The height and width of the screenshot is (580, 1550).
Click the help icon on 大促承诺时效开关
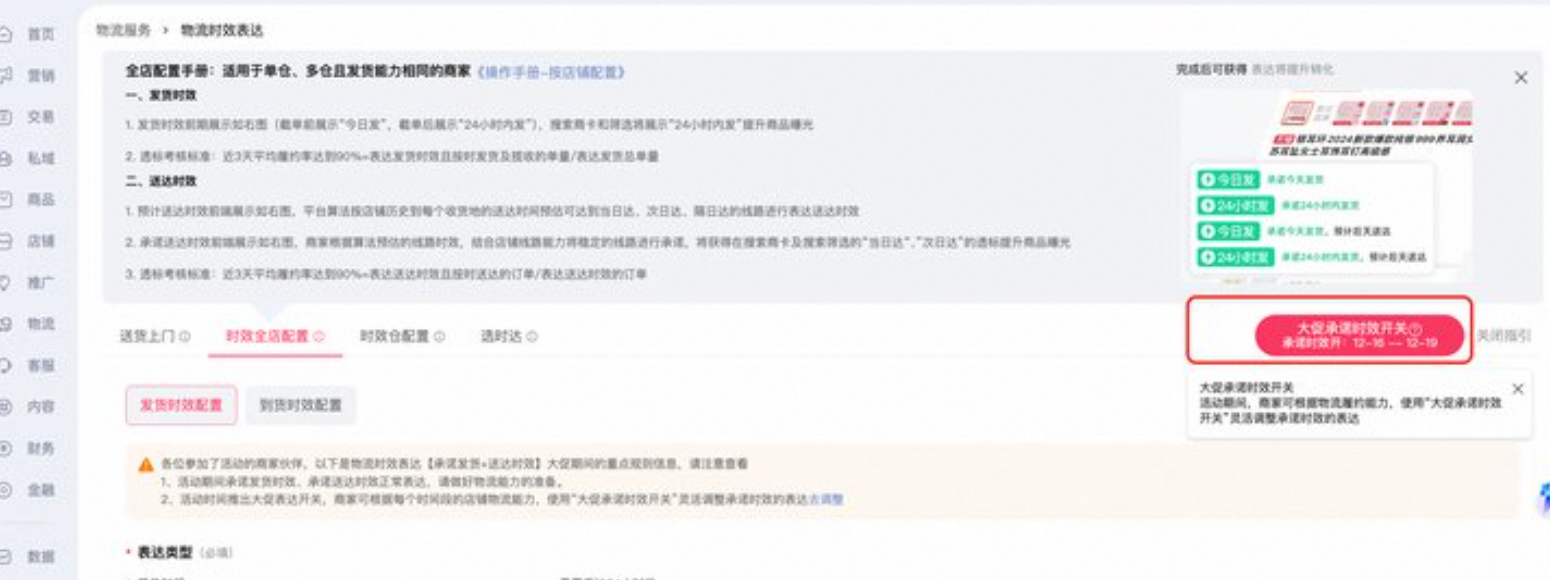tap(1415, 328)
